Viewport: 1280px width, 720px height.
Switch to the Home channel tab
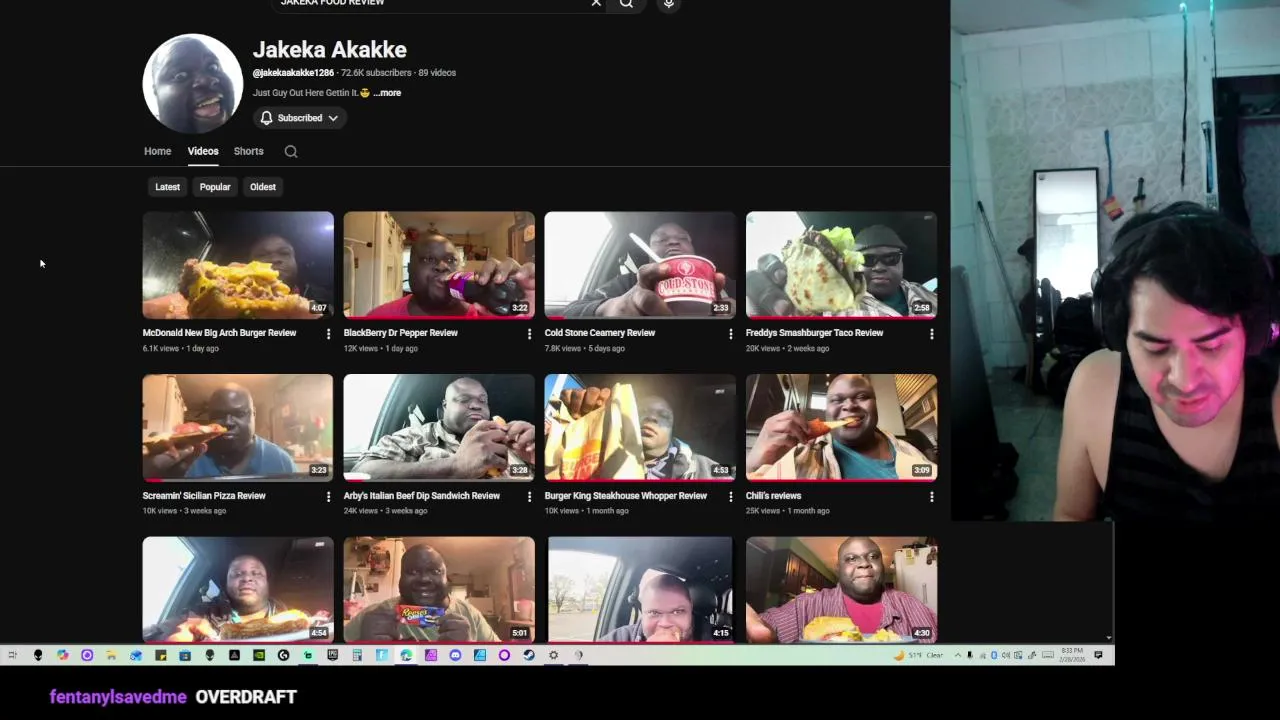click(x=157, y=151)
